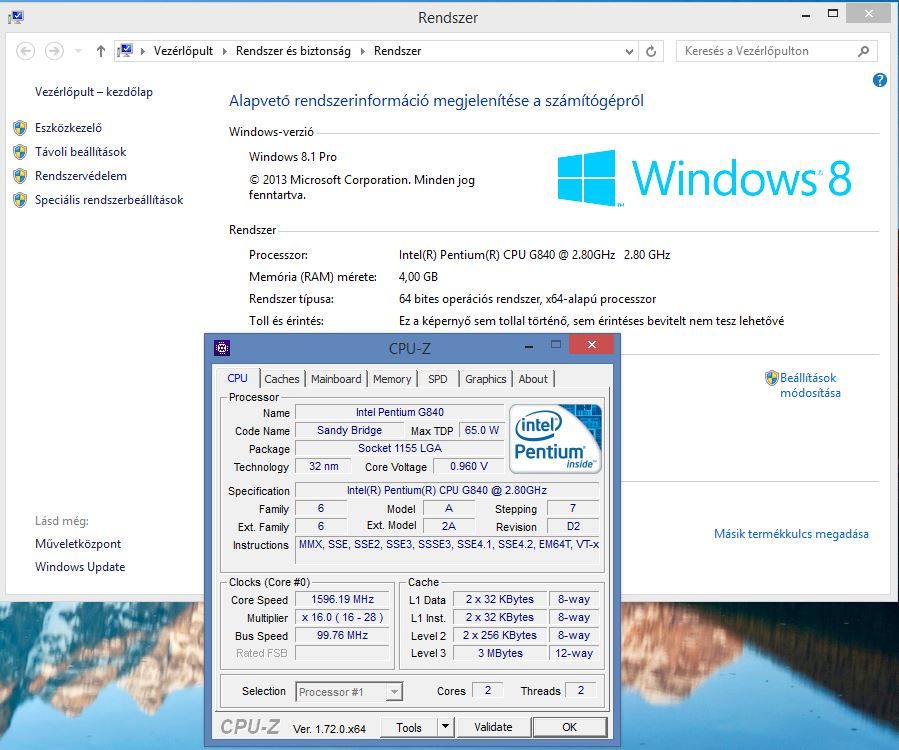
Task: Click Másik termékkulcs megadása link
Action: (x=791, y=534)
